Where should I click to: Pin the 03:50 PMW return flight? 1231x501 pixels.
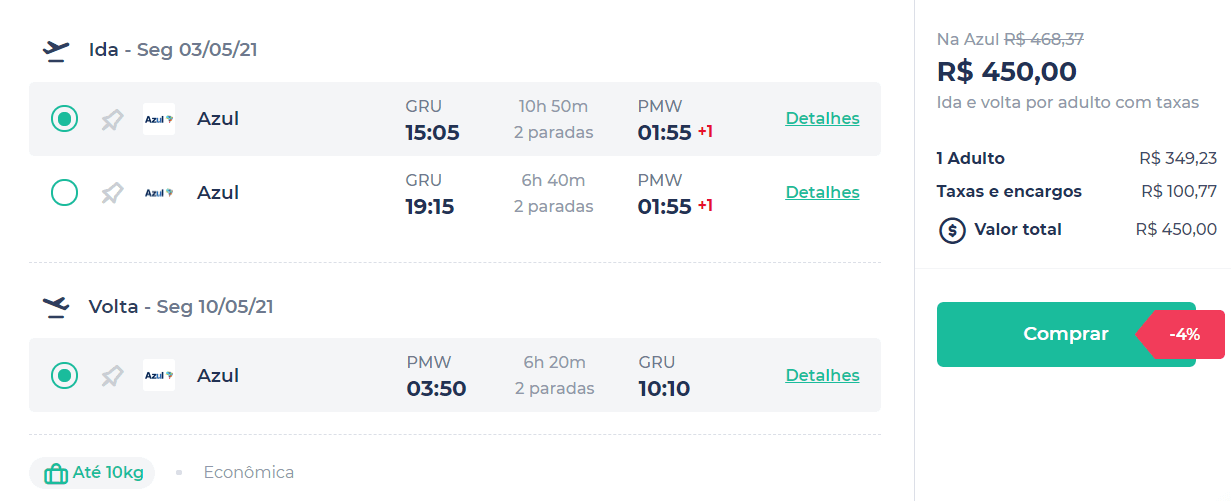pyautogui.click(x=112, y=376)
